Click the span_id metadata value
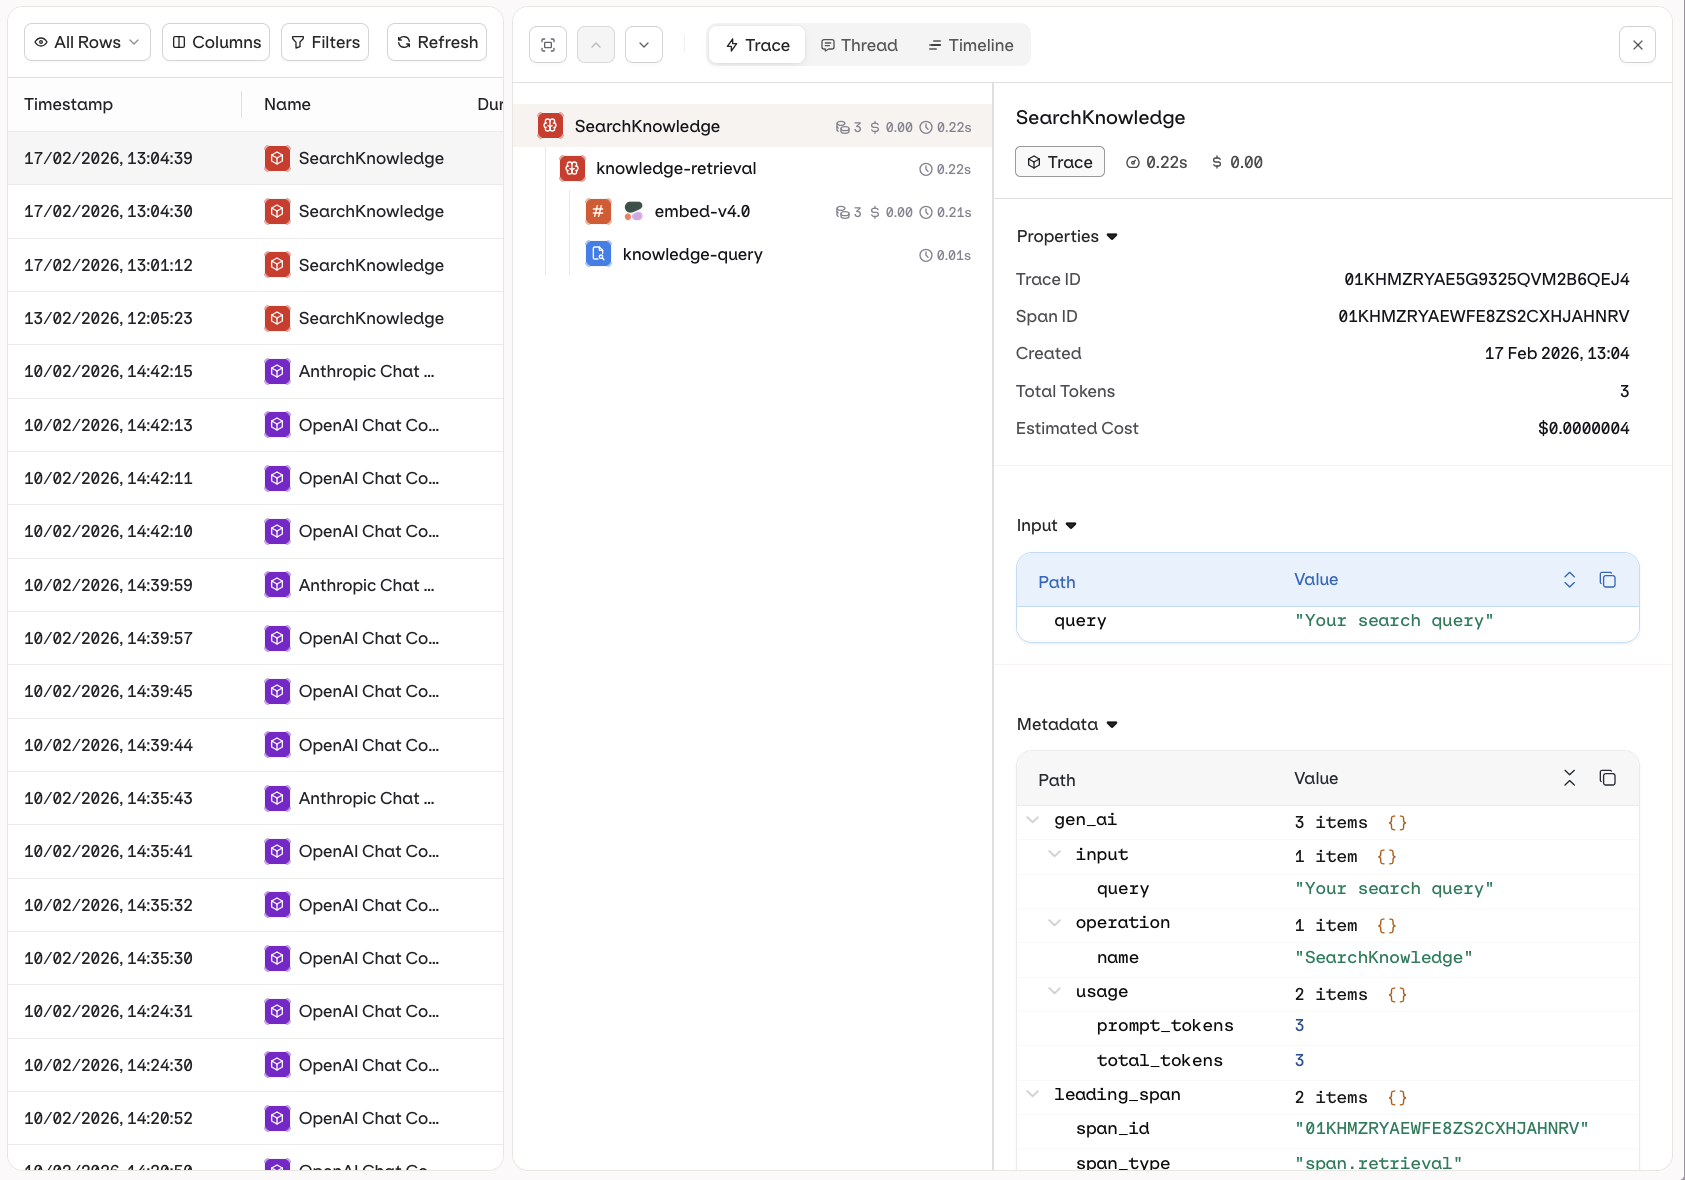Screen dimensions: 1685x1180 [x=1441, y=1128]
